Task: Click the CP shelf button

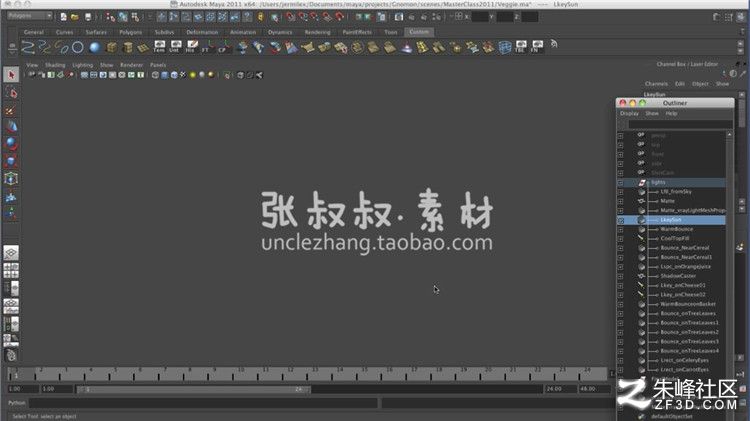Action: [x=224, y=46]
